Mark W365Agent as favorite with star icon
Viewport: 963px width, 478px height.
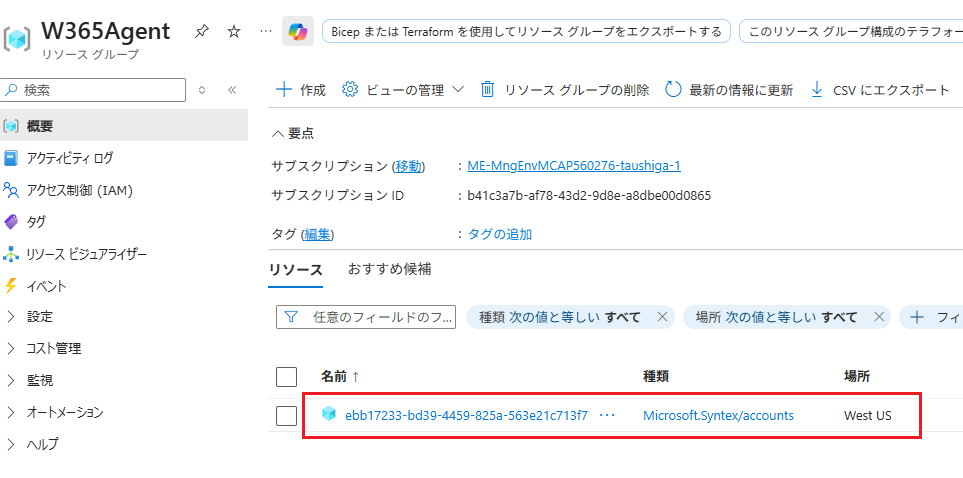(234, 32)
